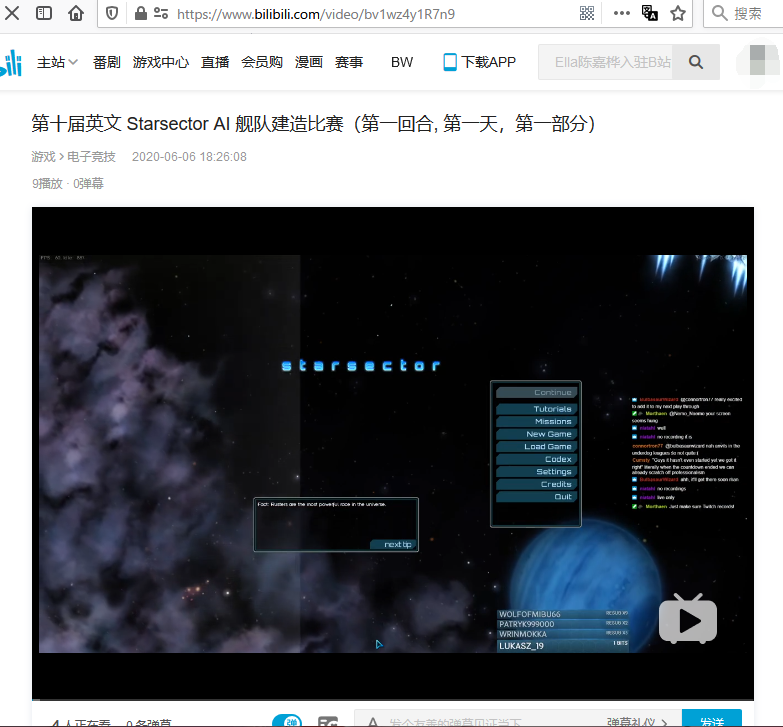Open 游戏中心 in navigation bar

(161, 62)
